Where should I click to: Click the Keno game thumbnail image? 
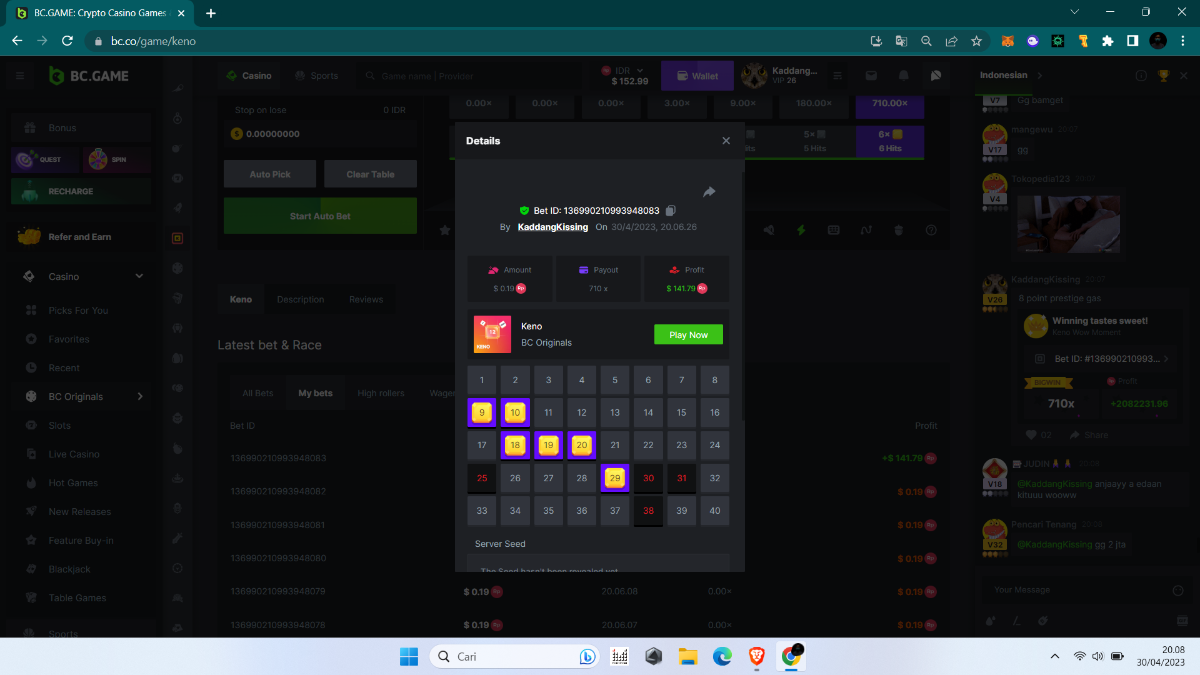click(492, 335)
